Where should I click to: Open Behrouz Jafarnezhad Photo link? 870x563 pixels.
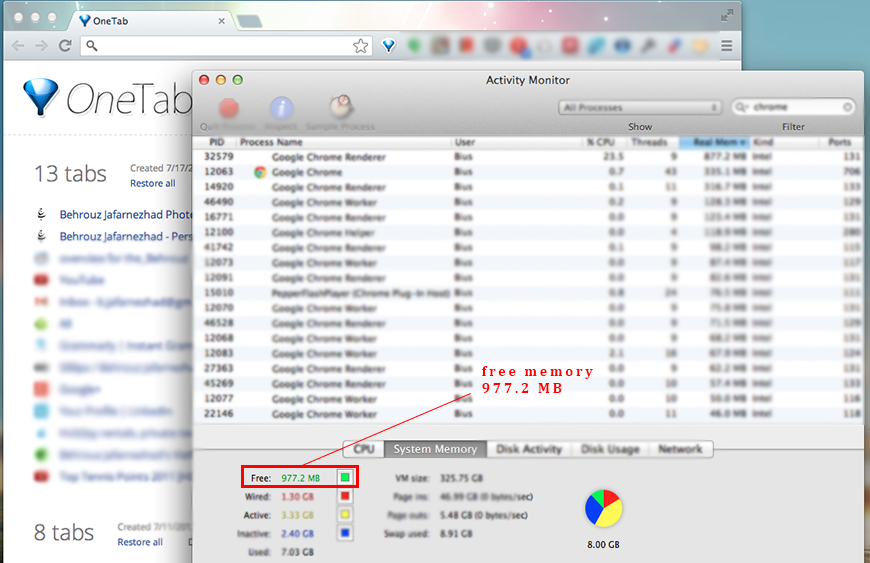pos(126,215)
